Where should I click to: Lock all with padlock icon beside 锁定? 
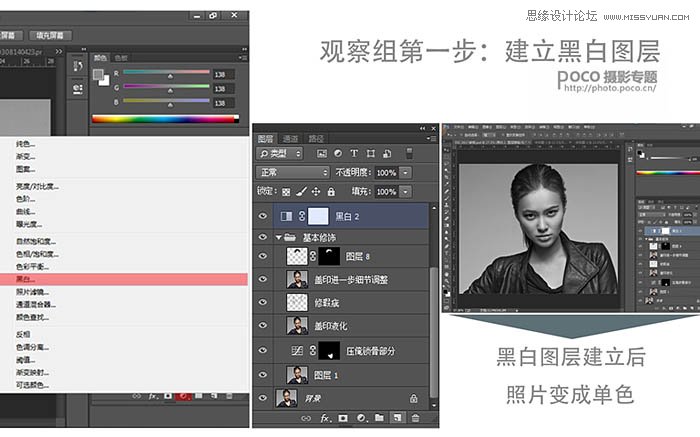coord(331,191)
